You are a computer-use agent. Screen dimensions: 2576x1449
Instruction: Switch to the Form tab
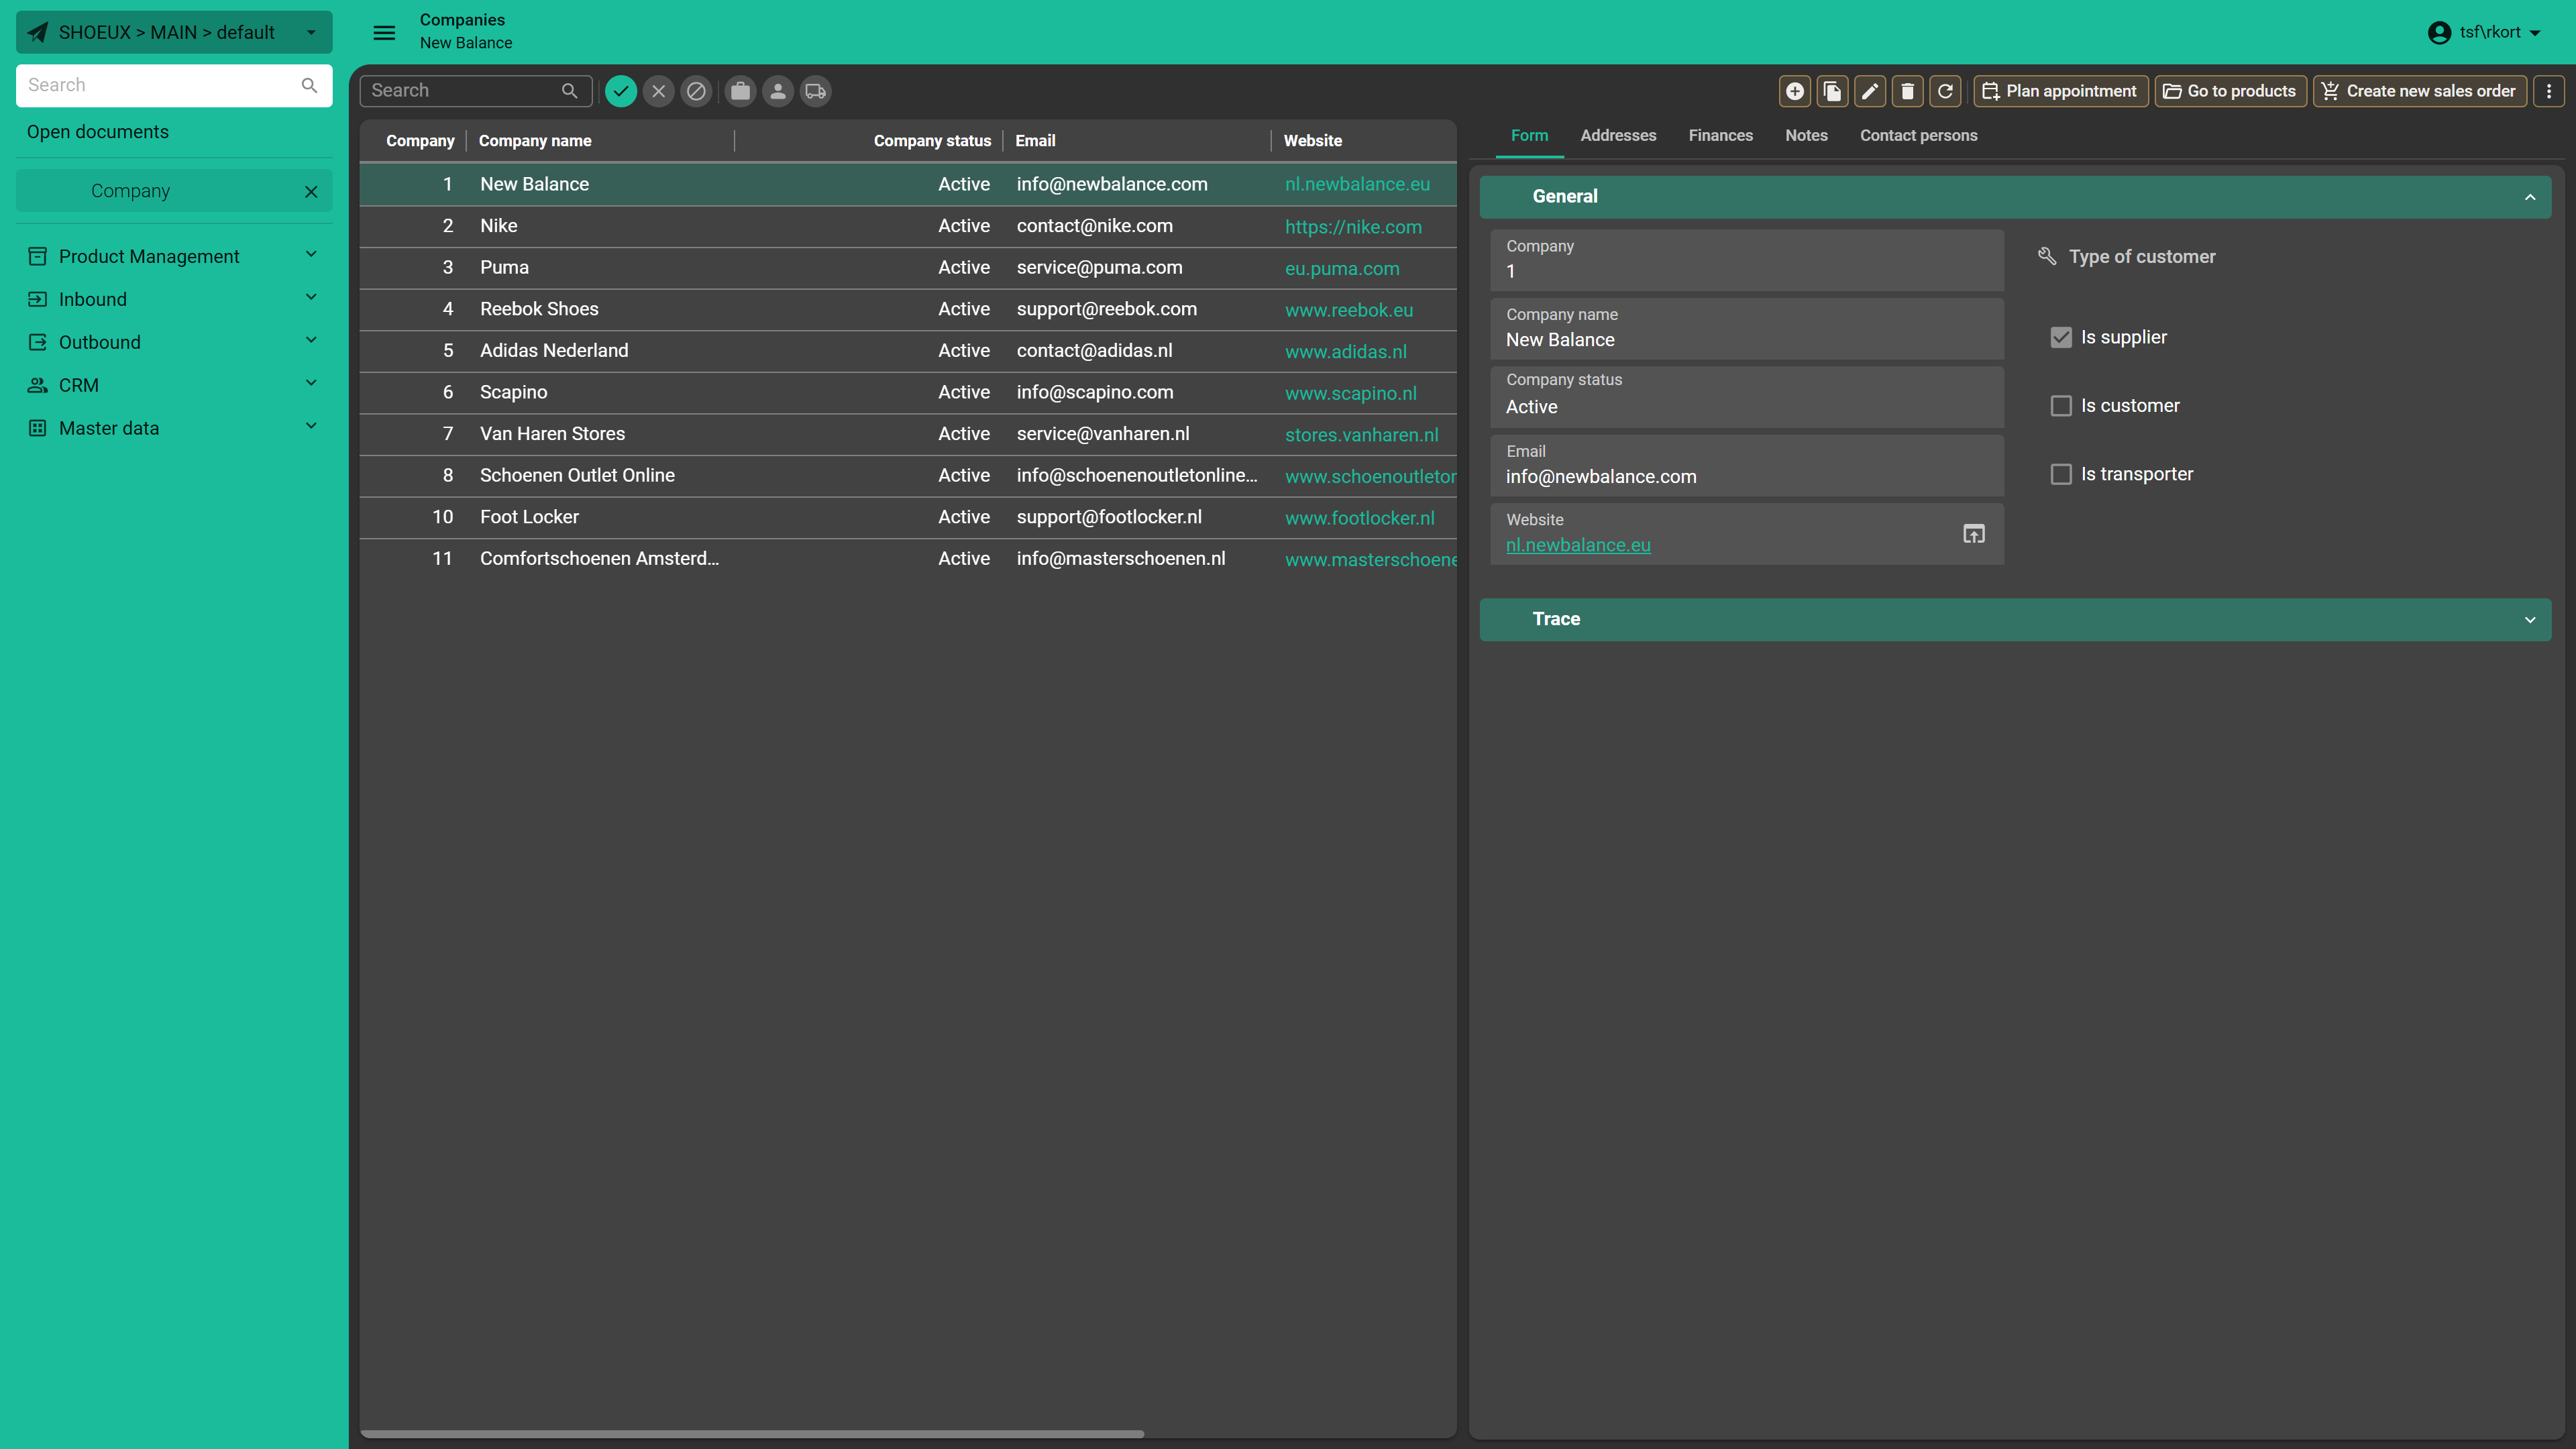tap(1529, 135)
